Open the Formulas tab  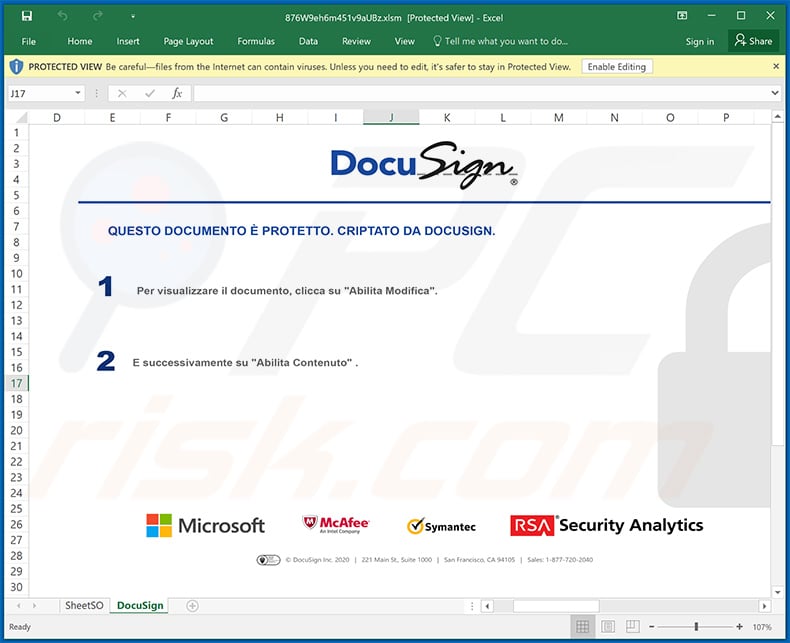(256, 41)
